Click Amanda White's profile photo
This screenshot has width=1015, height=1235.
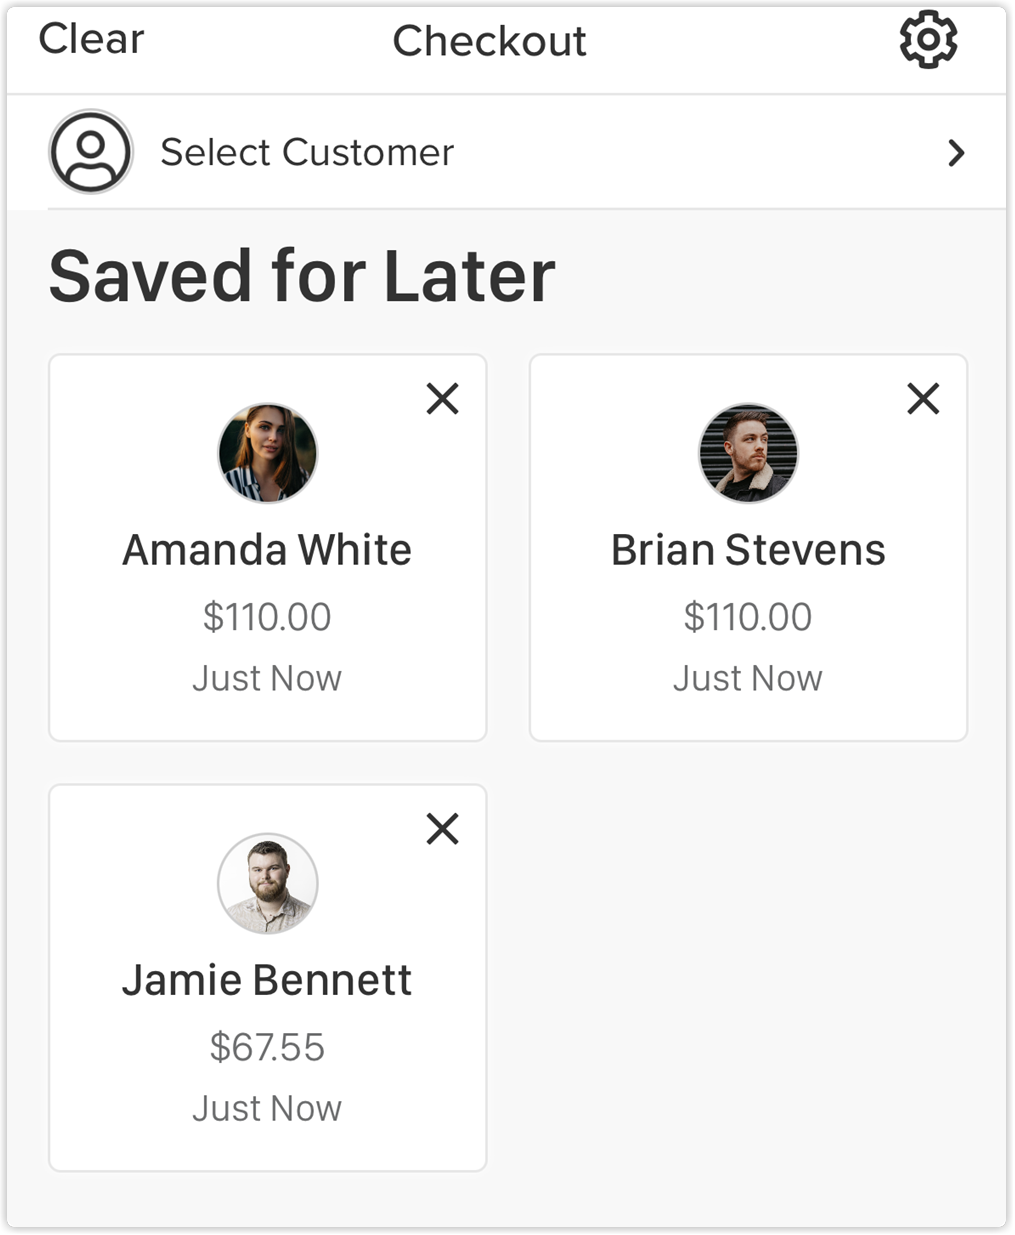click(268, 453)
